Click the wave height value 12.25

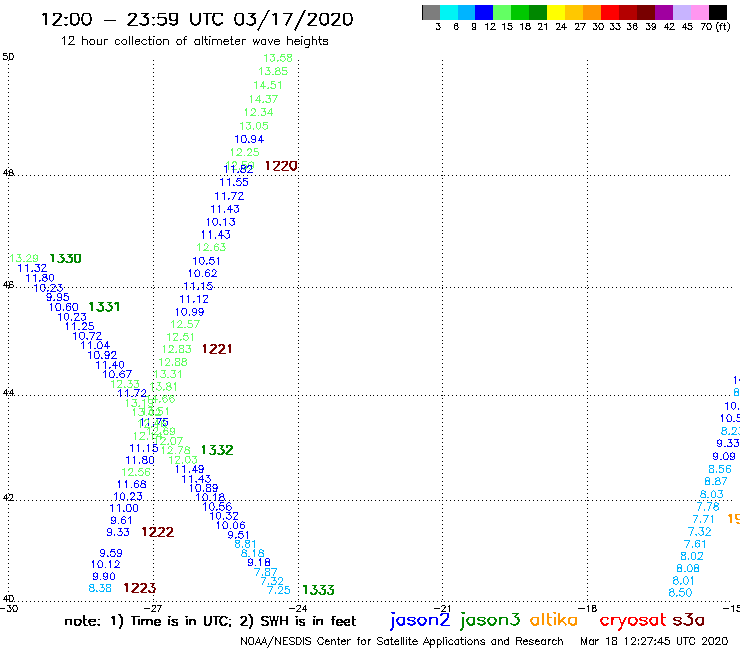244,152
